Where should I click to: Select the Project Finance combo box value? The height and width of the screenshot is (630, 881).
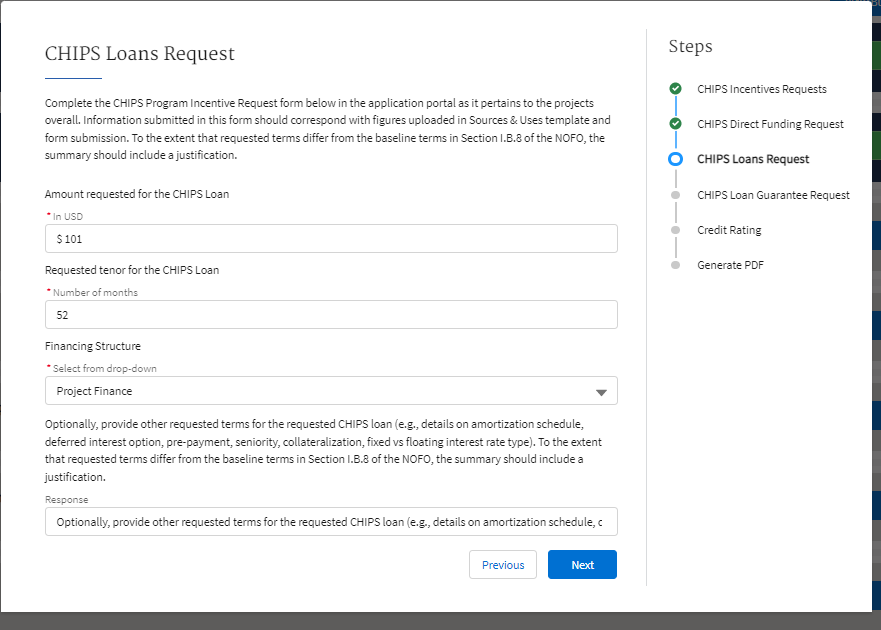tap(320, 391)
